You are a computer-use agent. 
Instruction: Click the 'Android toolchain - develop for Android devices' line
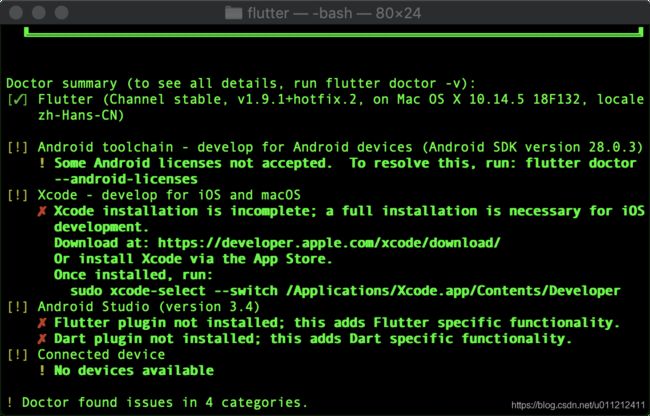pos(340,148)
